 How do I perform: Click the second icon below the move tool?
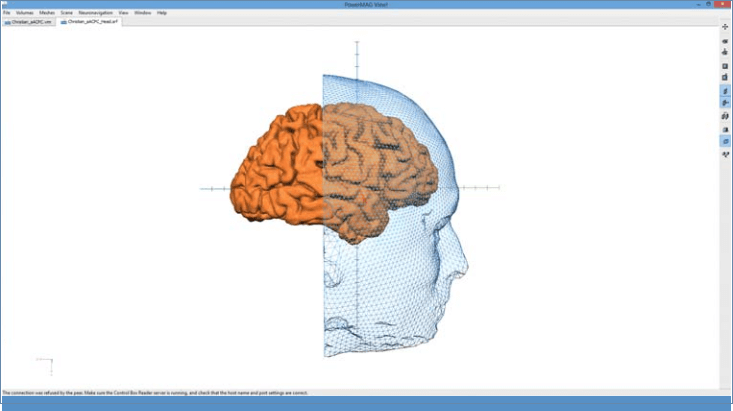pos(725,52)
